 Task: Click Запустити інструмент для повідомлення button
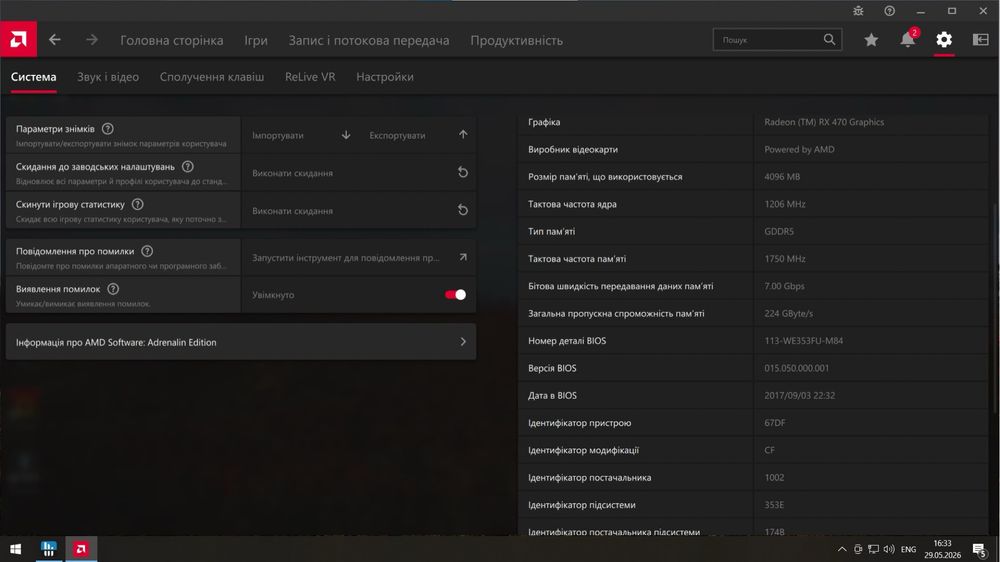pyautogui.click(x=358, y=258)
